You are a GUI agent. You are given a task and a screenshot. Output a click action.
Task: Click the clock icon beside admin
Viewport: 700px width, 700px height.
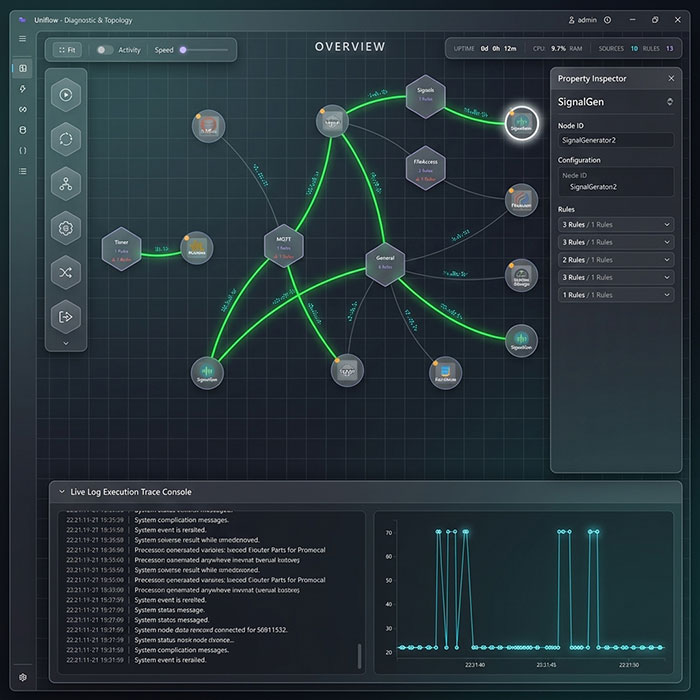(607, 20)
